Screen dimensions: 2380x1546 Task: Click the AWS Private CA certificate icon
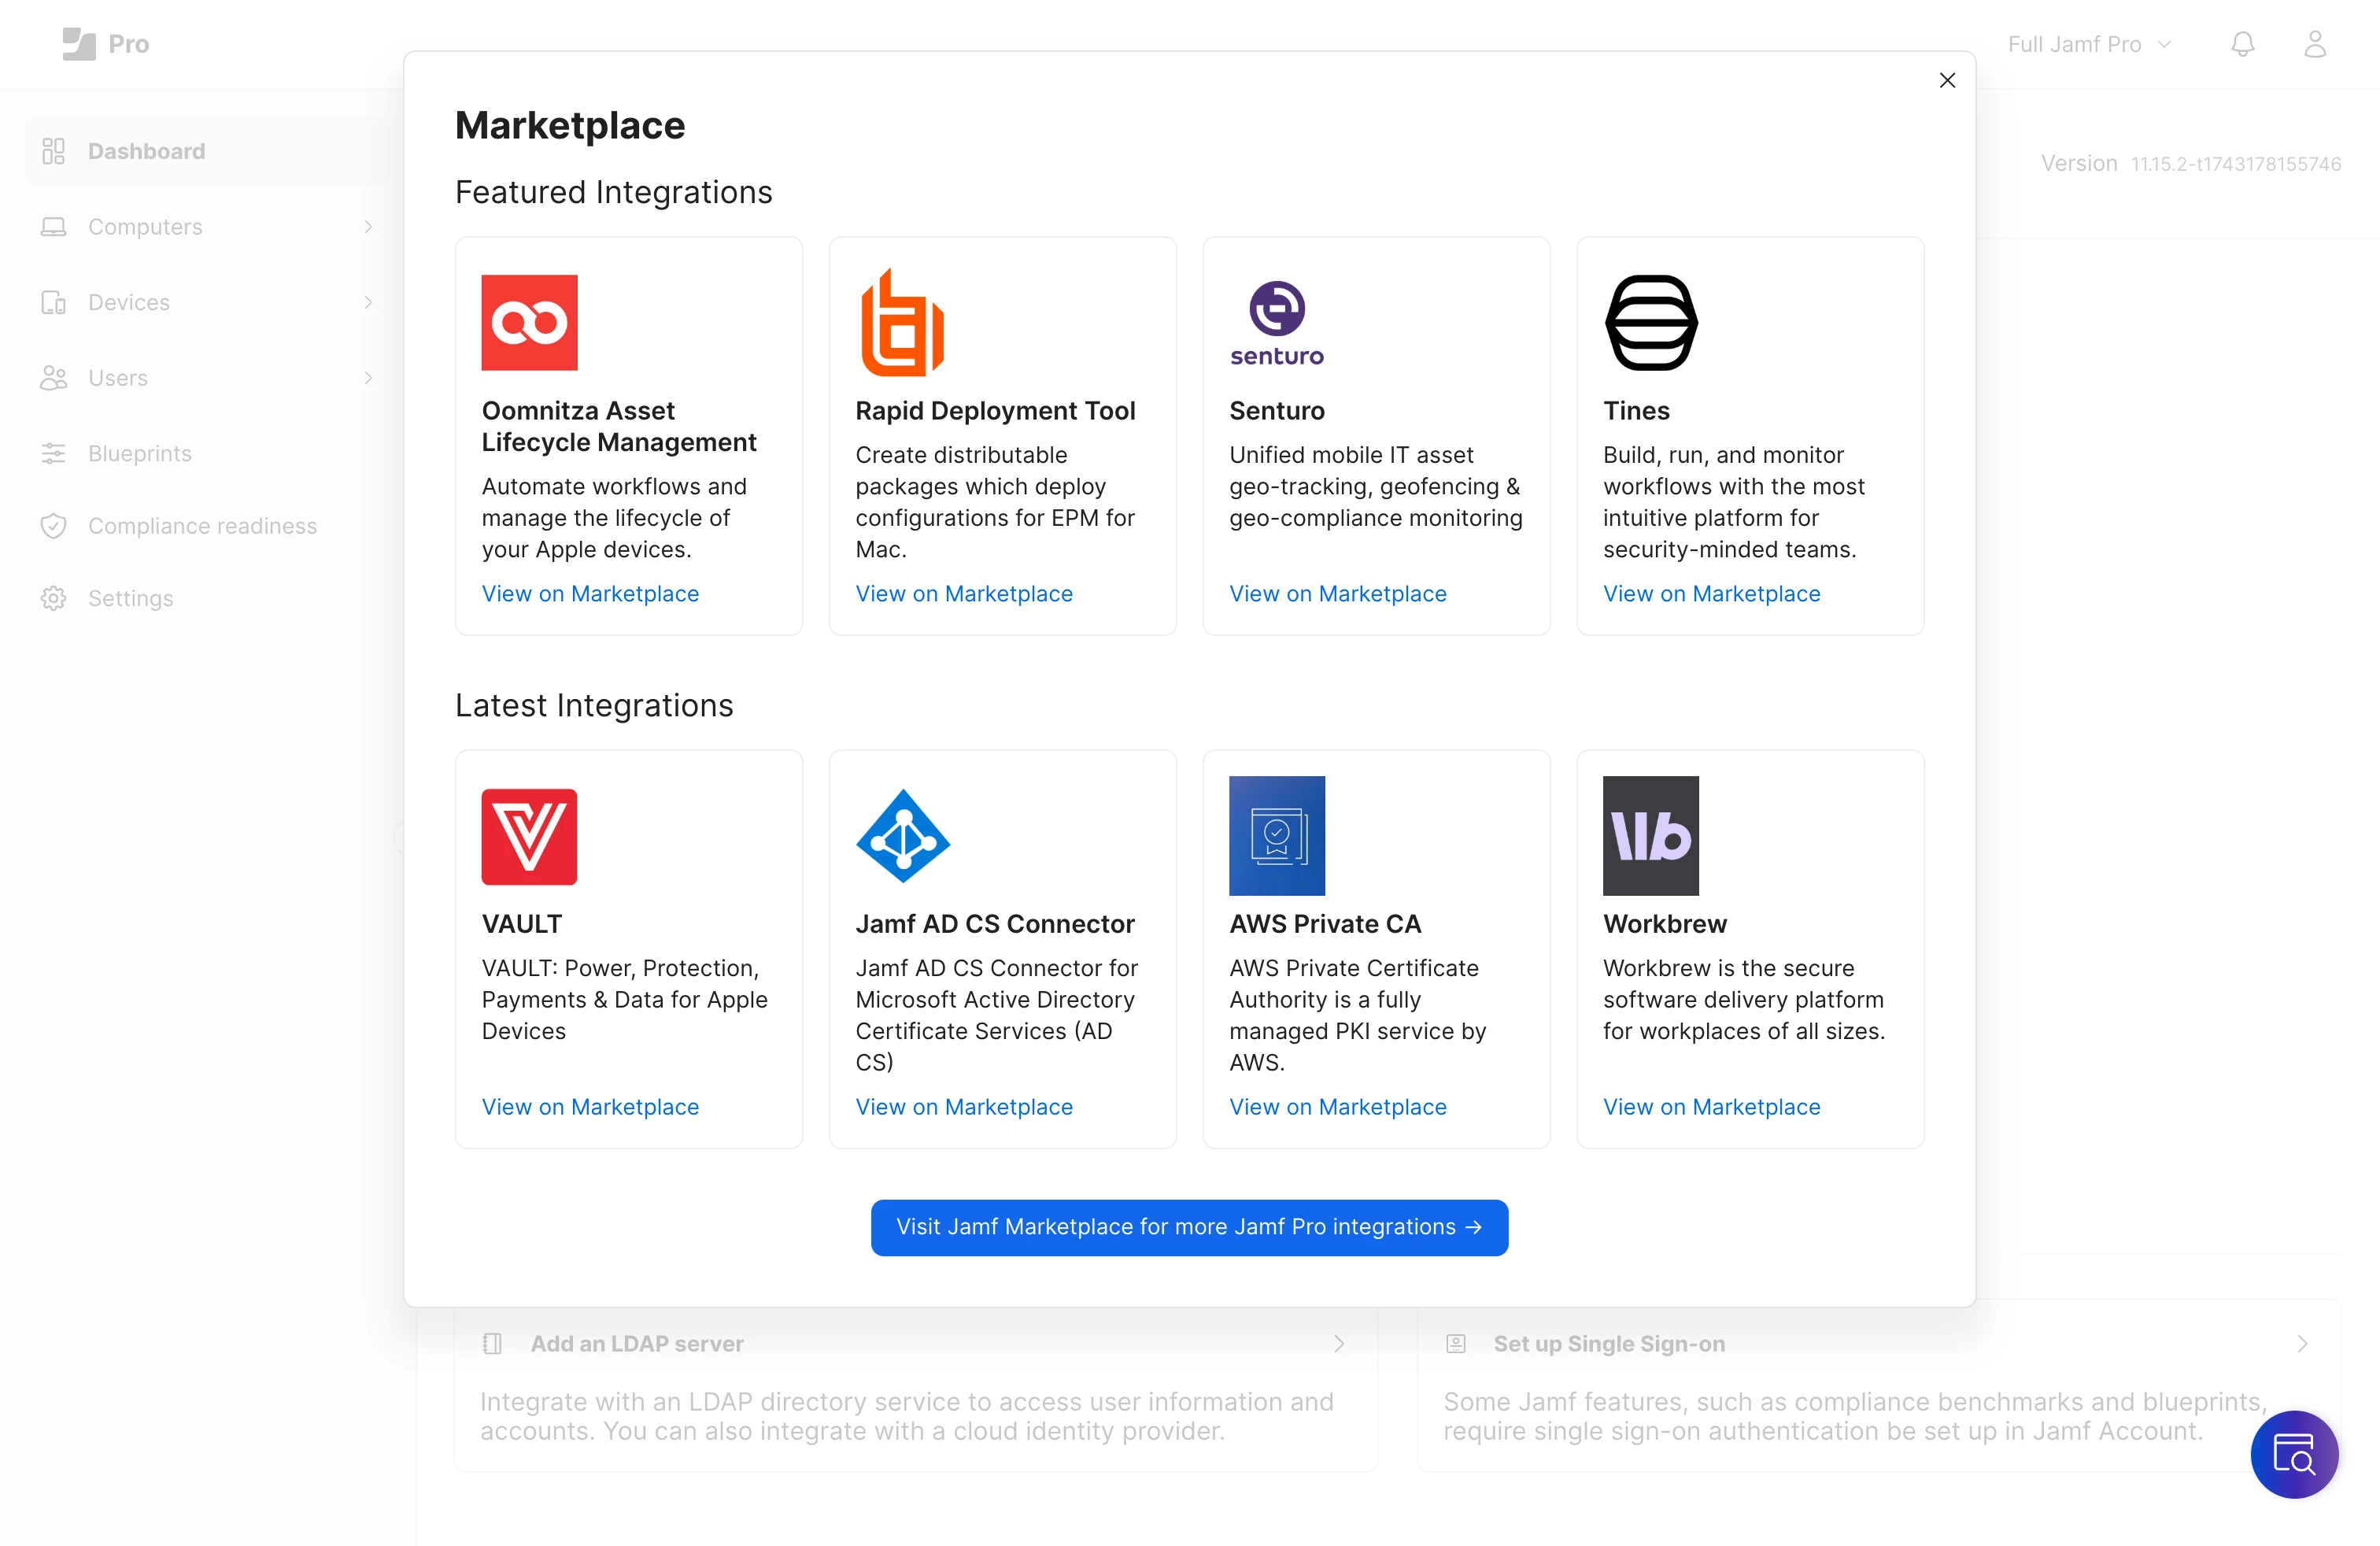click(x=1276, y=836)
